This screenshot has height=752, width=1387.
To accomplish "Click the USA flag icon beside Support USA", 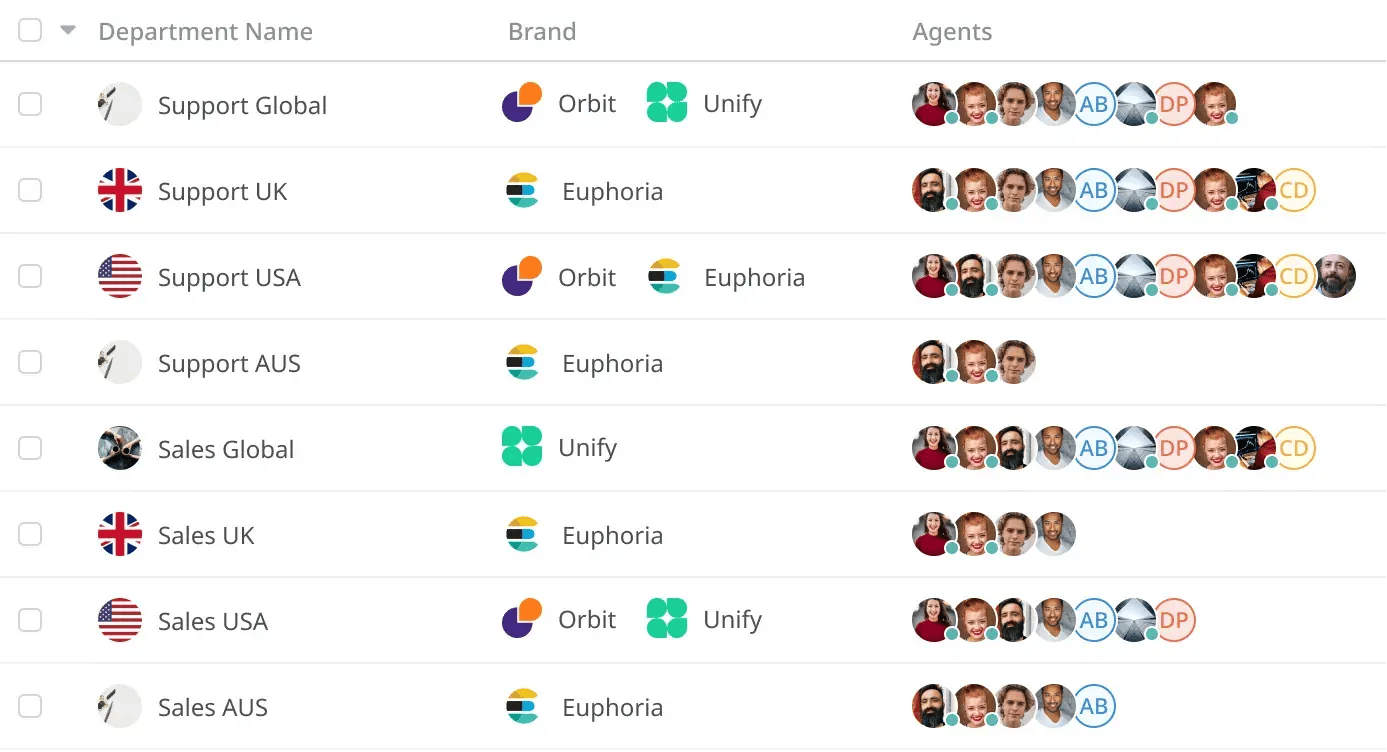I will point(120,277).
